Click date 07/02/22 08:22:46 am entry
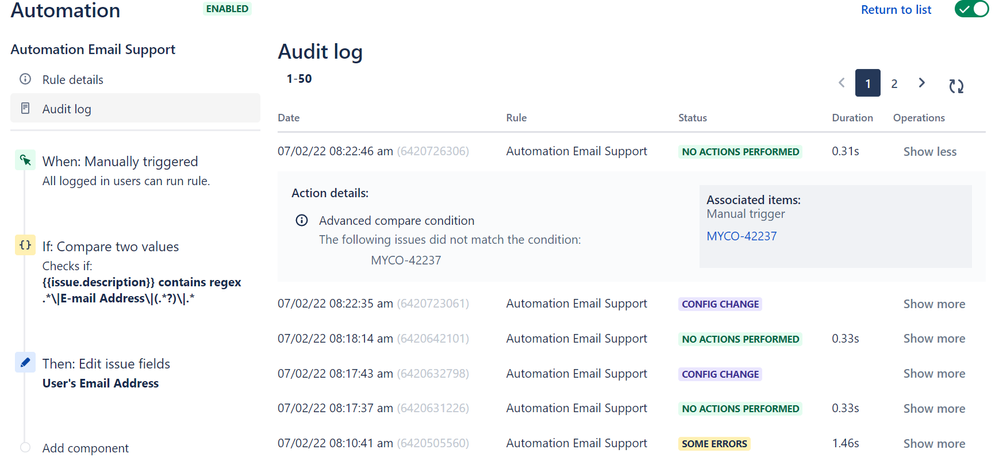Screen dimensions: 999x468 pyautogui.click(x=335, y=152)
